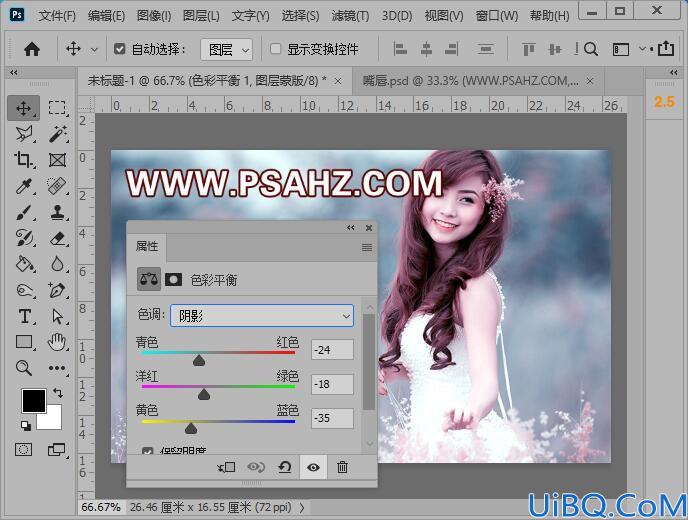This screenshot has height=520, width=688.
Task: Select the Path Selection tool
Action: [57, 316]
